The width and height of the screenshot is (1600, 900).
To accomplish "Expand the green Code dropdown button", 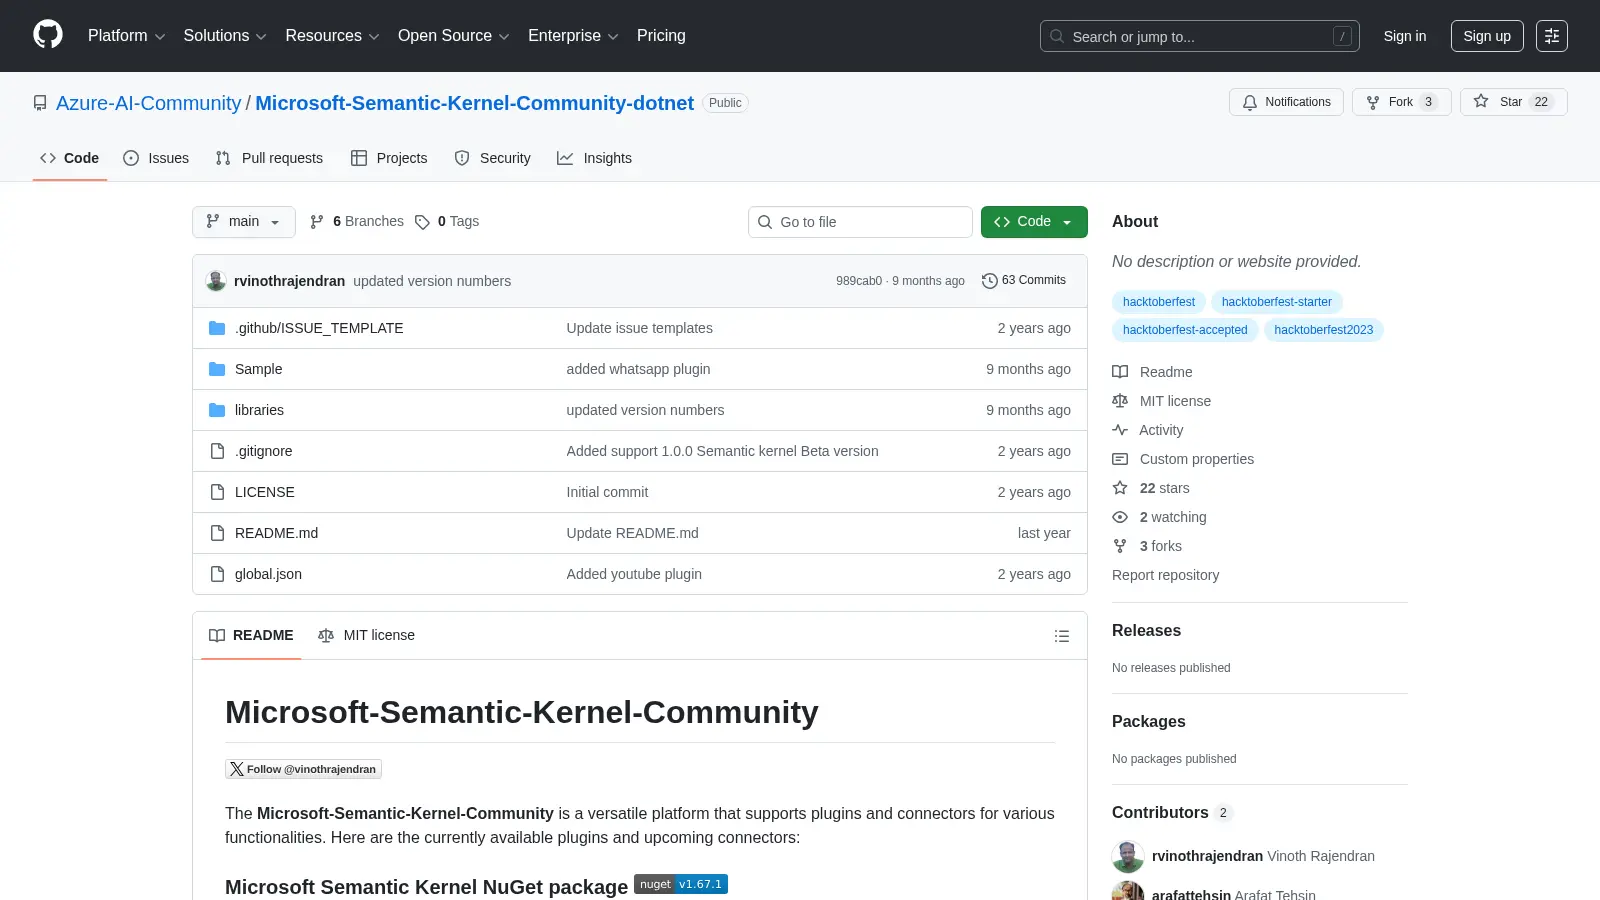I will tap(1034, 222).
